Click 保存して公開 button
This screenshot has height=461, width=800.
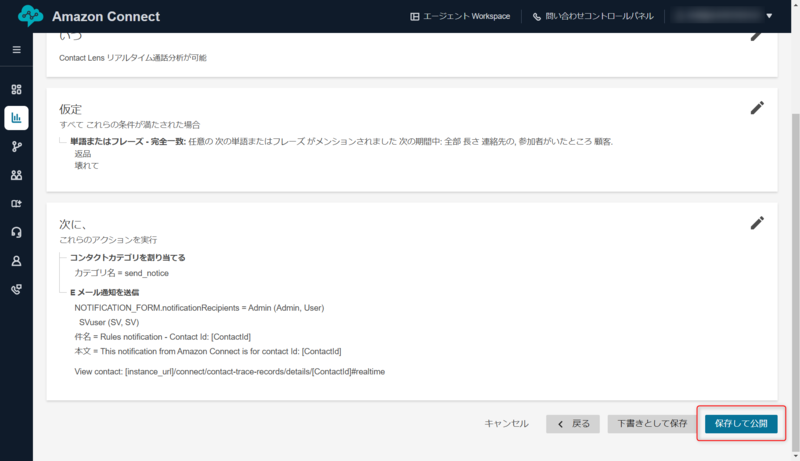coord(741,424)
